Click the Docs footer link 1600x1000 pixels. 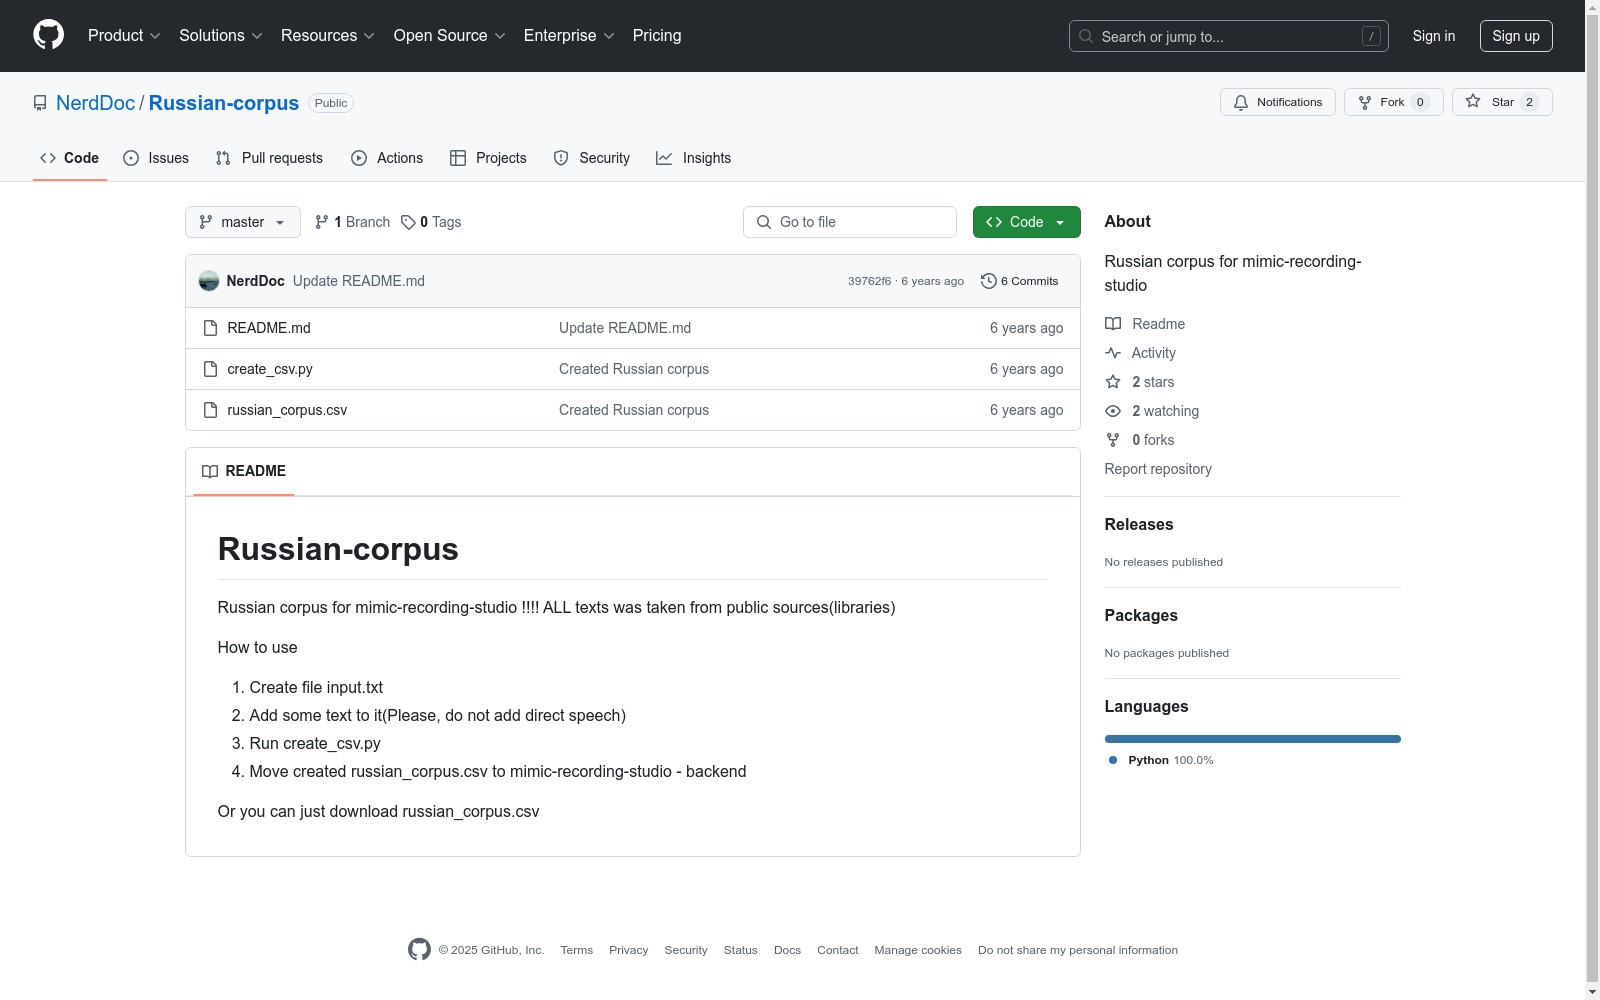coord(787,950)
